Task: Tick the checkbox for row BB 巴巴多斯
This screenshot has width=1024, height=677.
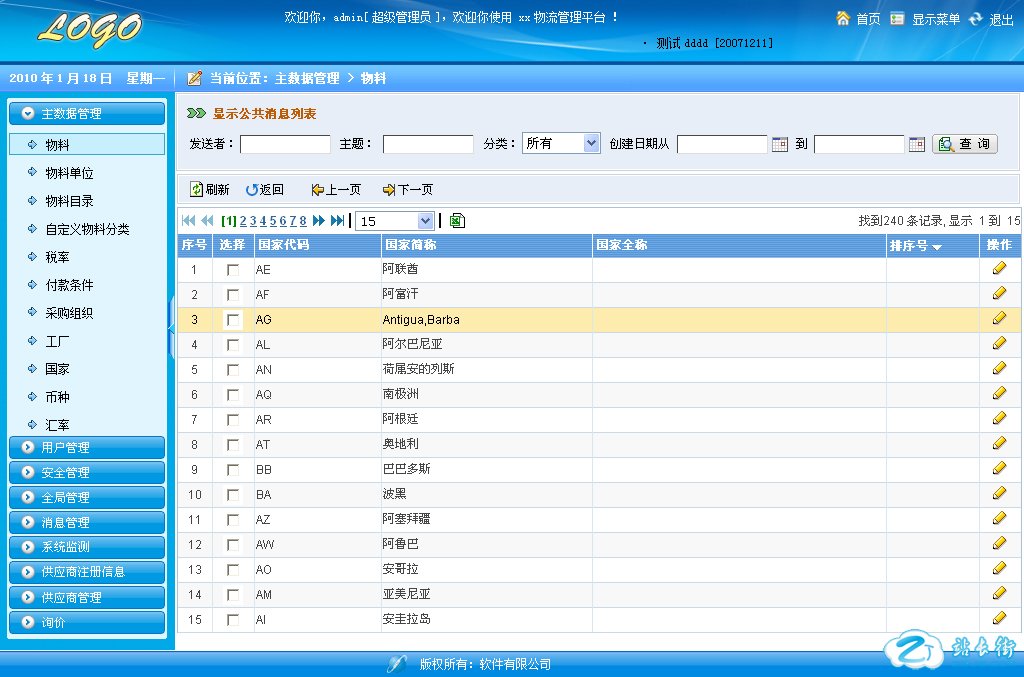Action: (x=233, y=469)
